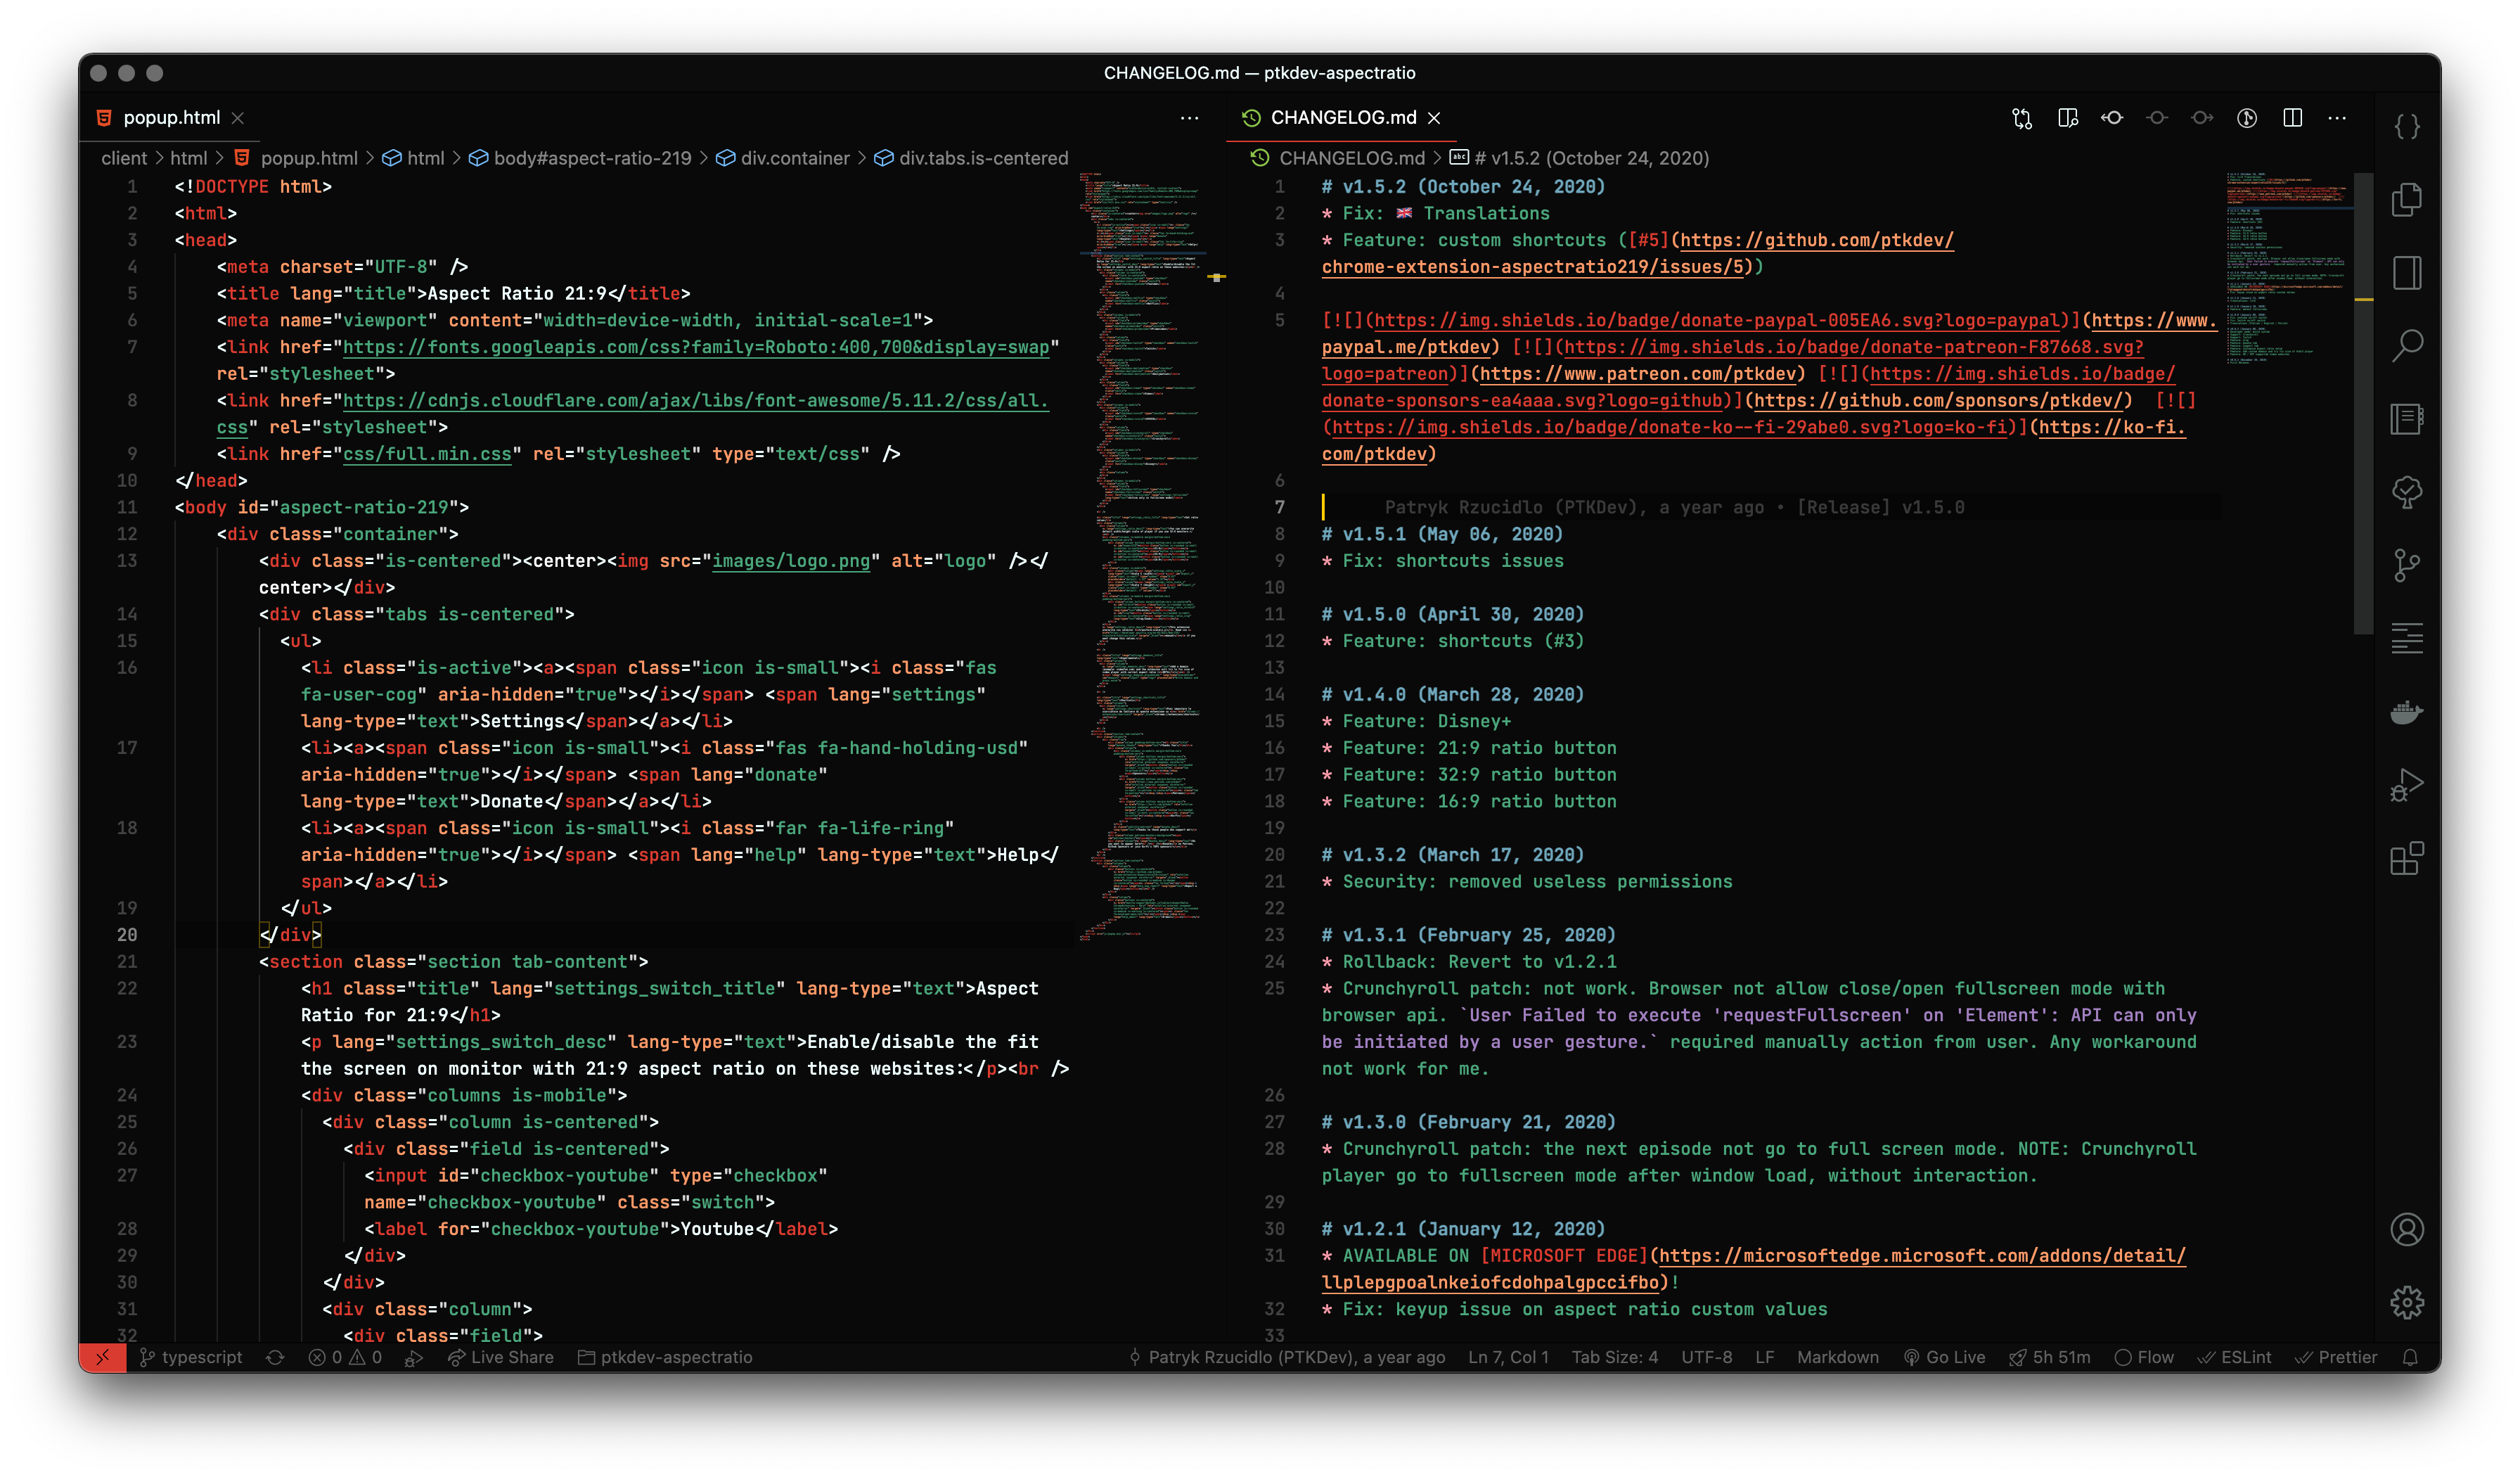Select div.container in breadcrumb path
Image resolution: width=2520 pixels, height=1477 pixels.
794,158
